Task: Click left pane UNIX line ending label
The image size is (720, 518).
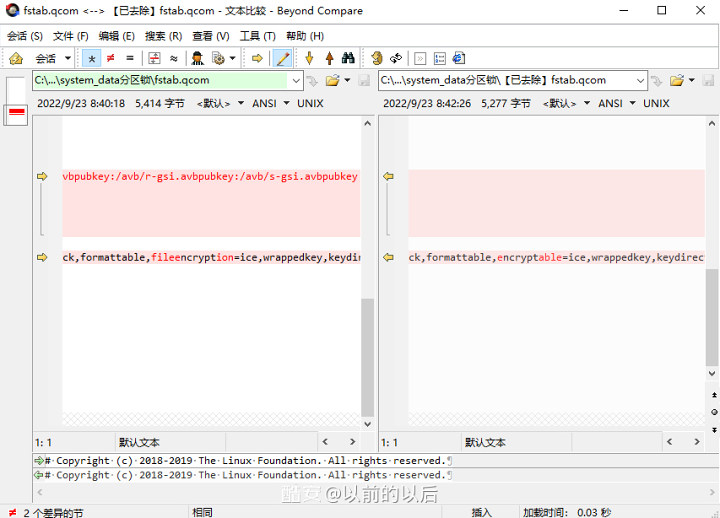Action: click(x=310, y=103)
